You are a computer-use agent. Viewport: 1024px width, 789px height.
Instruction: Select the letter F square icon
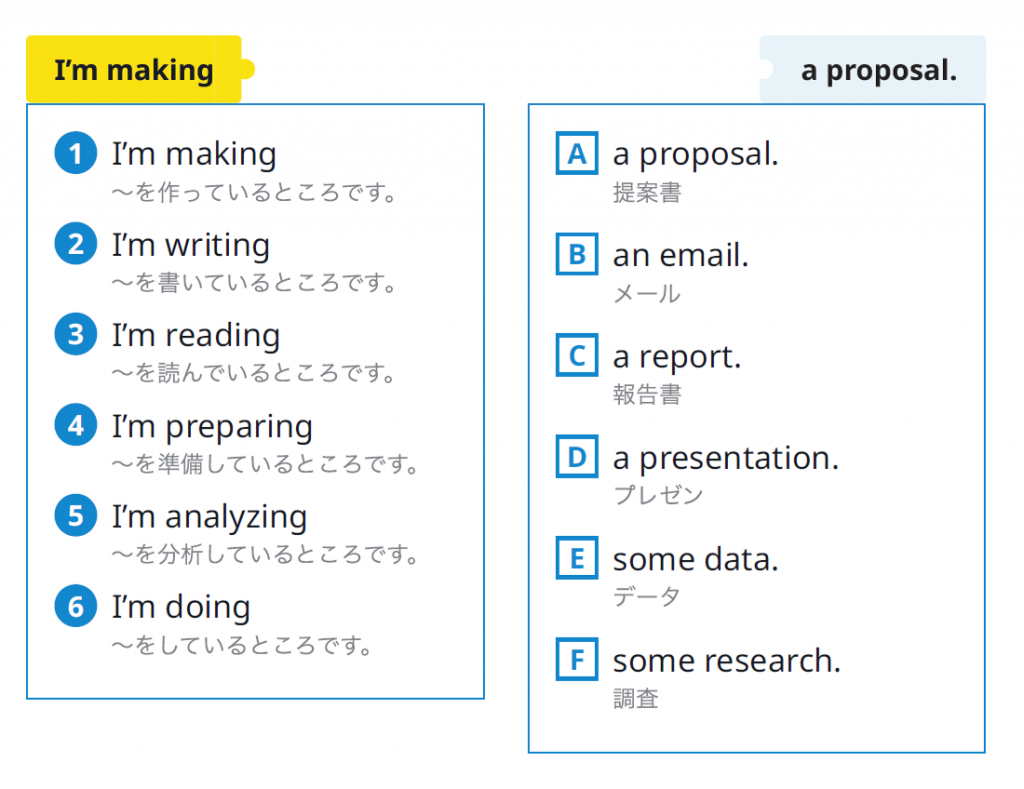[x=576, y=660]
